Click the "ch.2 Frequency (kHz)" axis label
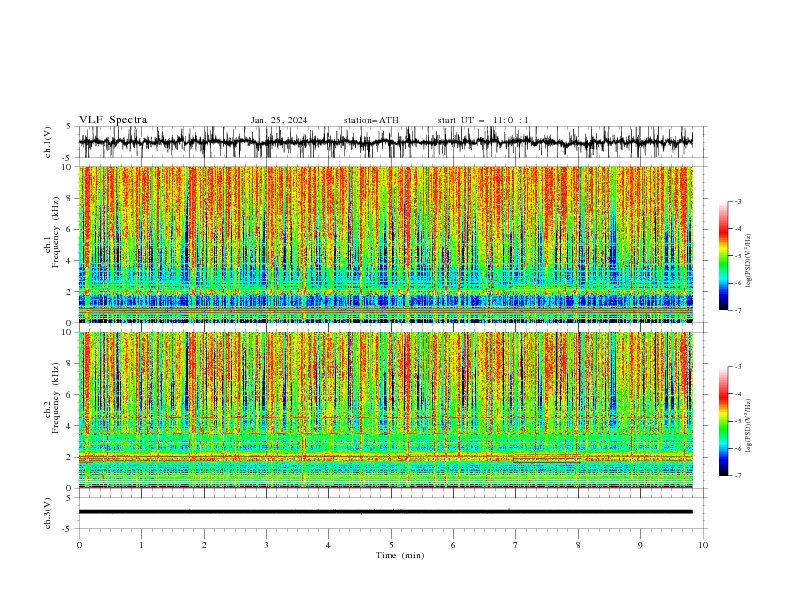The width and height of the screenshot is (792, 612). pyautogui.click(x=52, y=398)
